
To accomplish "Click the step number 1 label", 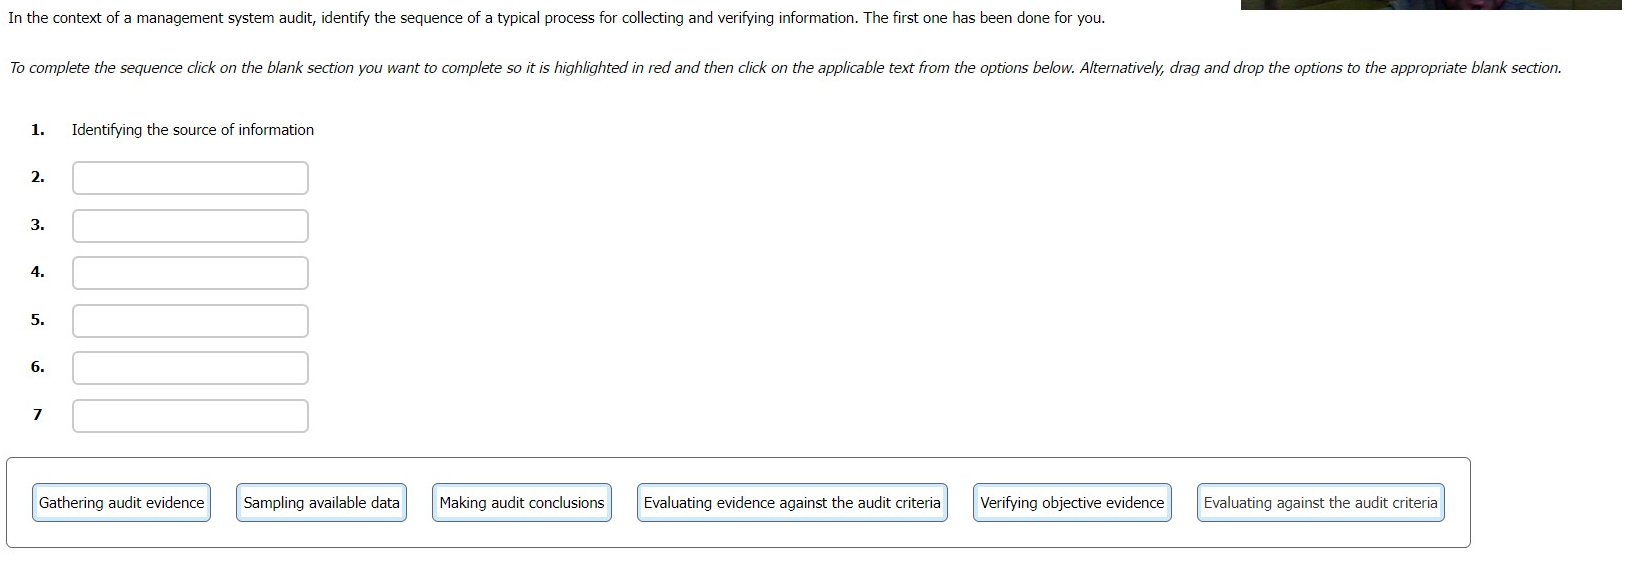I will click(x=37, y=130).
